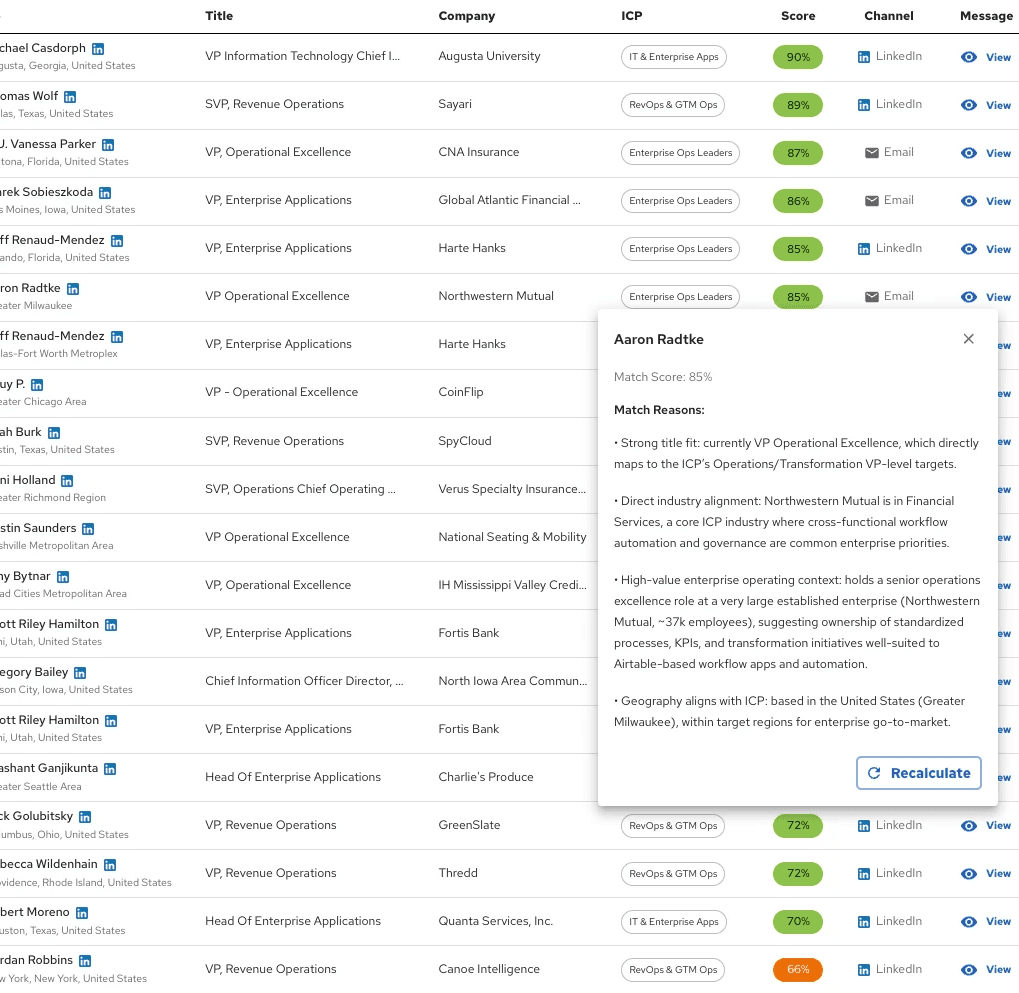Click LinkedIn channel icon for Canoe Intelligence row

click(864, 970)
